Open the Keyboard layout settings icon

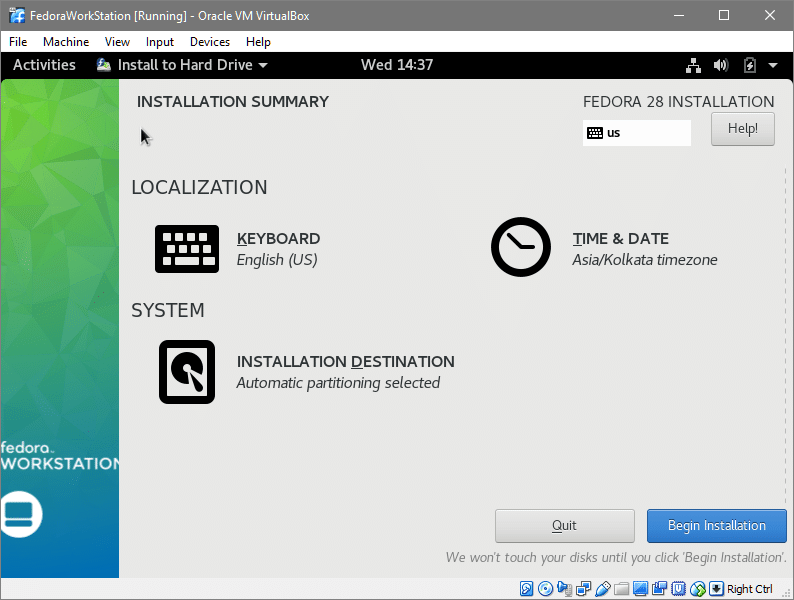pos(187,249)
